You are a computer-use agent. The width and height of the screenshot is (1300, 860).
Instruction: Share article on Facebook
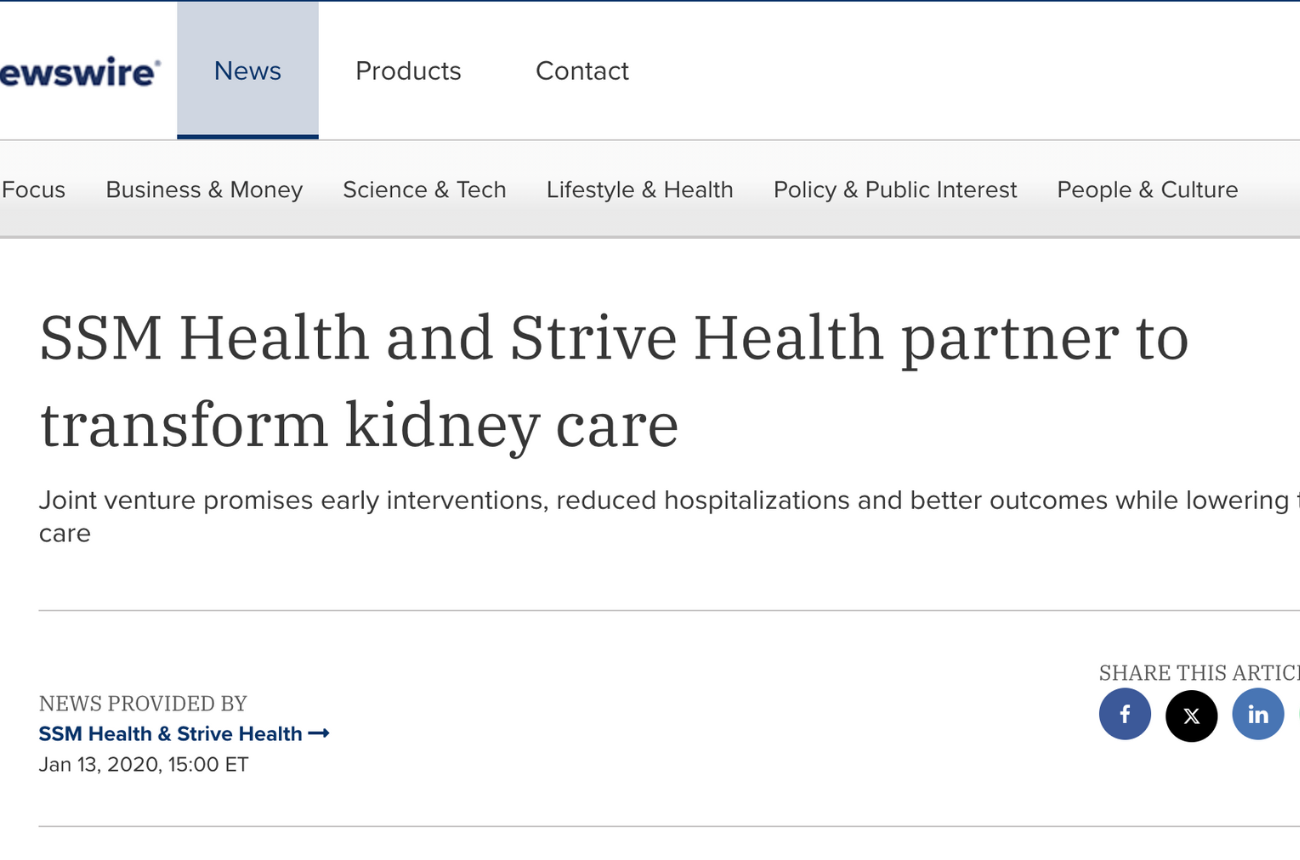click(1125, 715)
